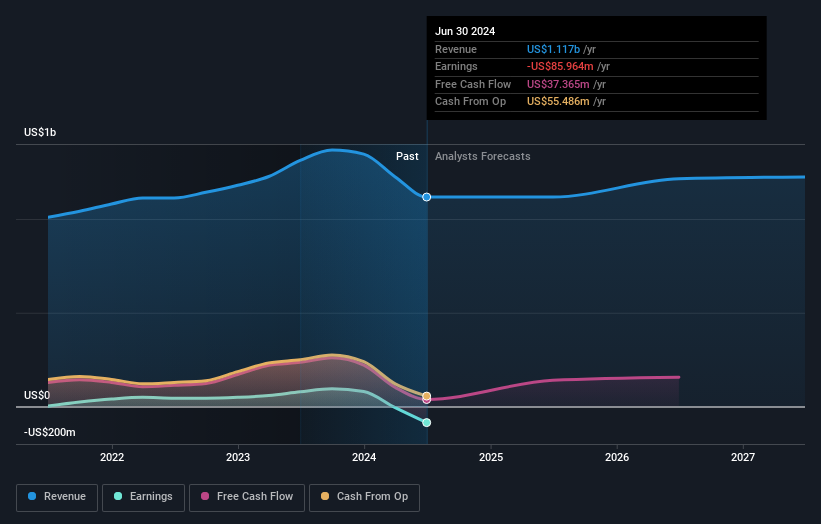Screen dimensions: 821x524
Task: Click the Cash From Op row label in tooltip
Action: (470, 102)
